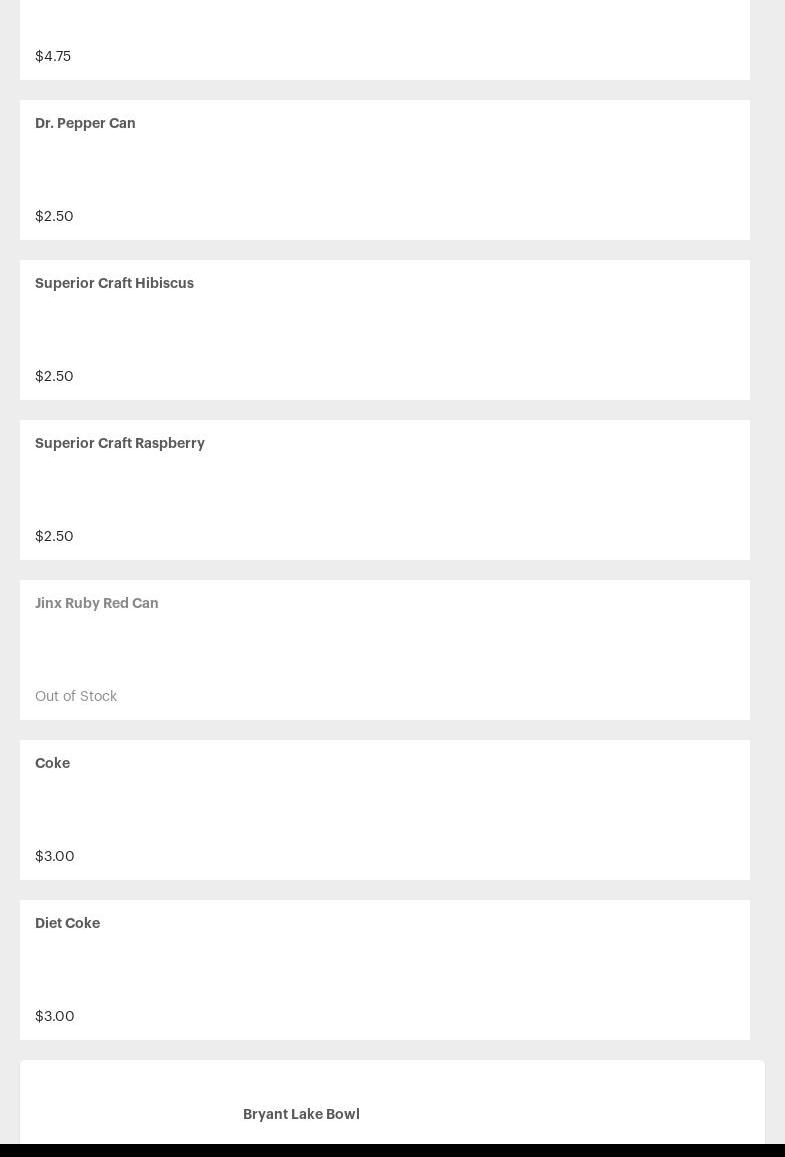Choose the Superior Craft Raspberry item title
This screenshot has width=785, height=1157.
click(x=120, y=443)
